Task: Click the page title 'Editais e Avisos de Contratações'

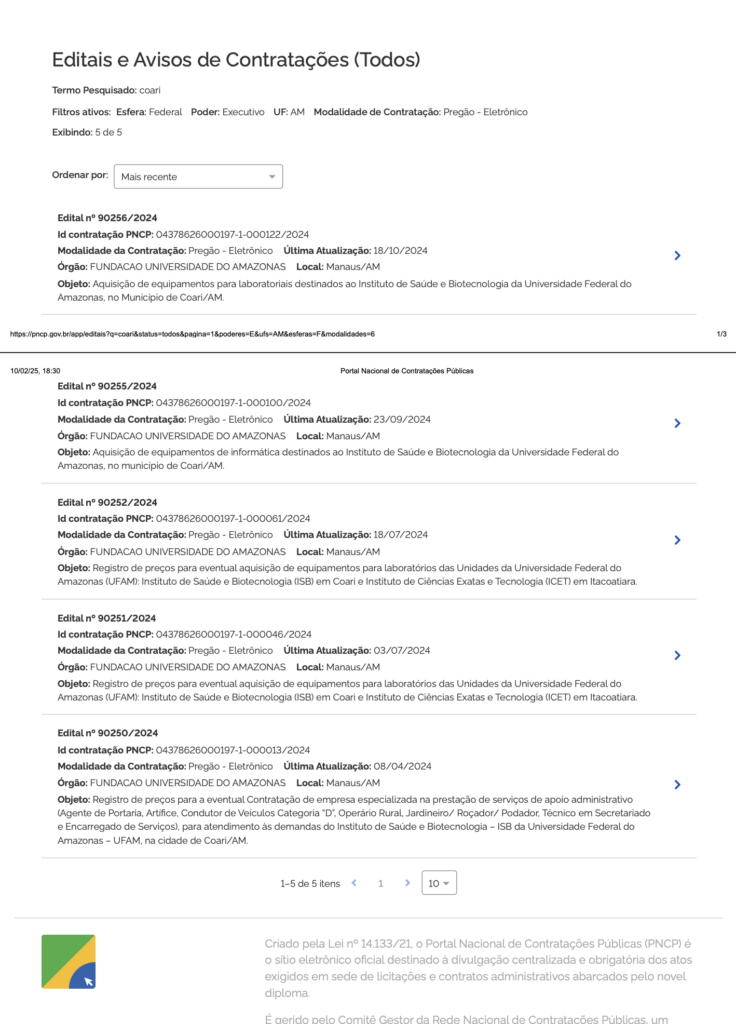Action: pos(235,60)
